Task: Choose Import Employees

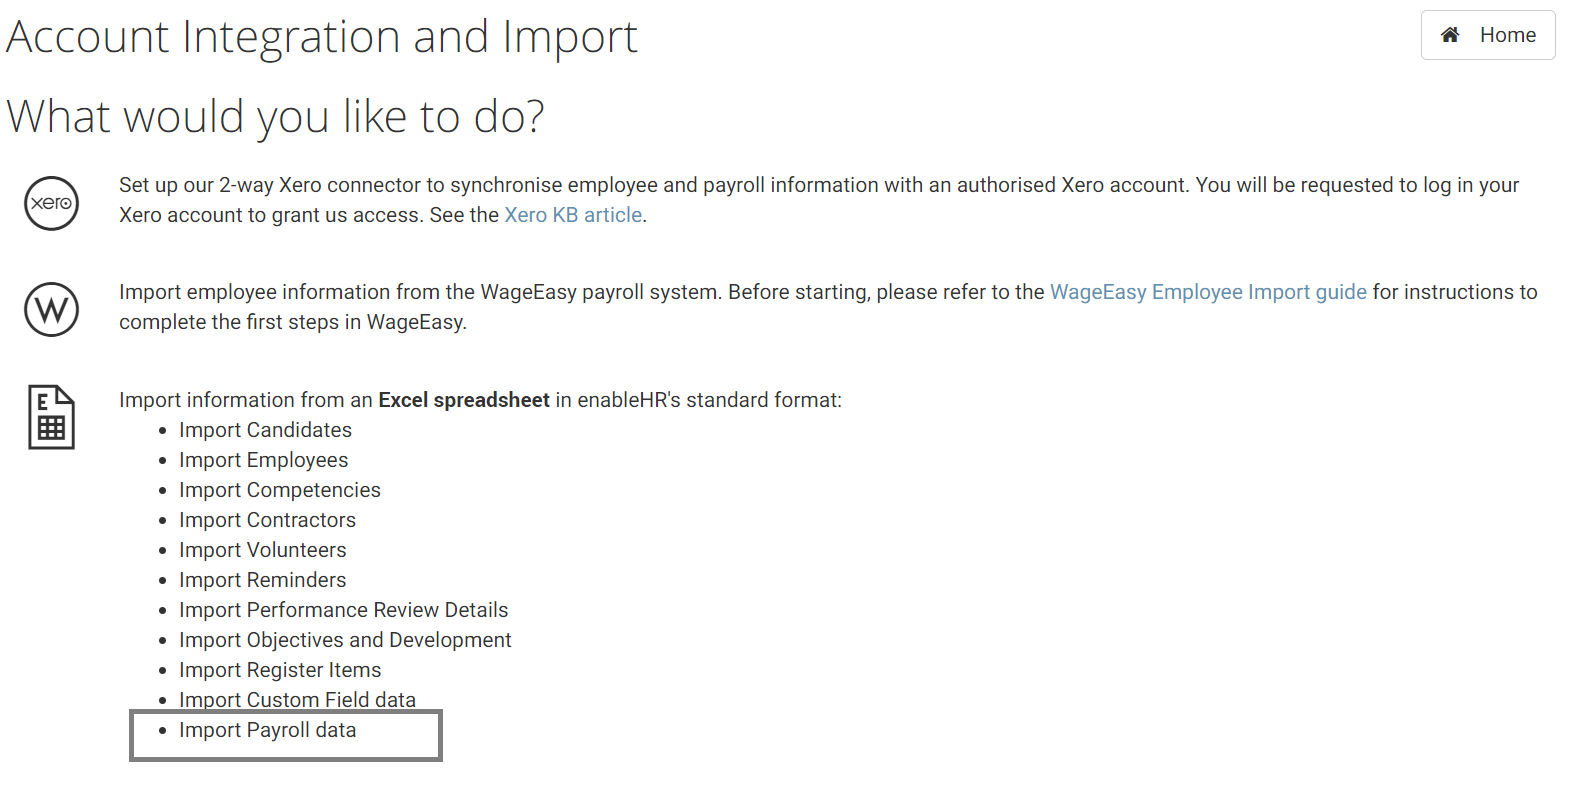Action: pyautogui.click(x=263, y=460)
